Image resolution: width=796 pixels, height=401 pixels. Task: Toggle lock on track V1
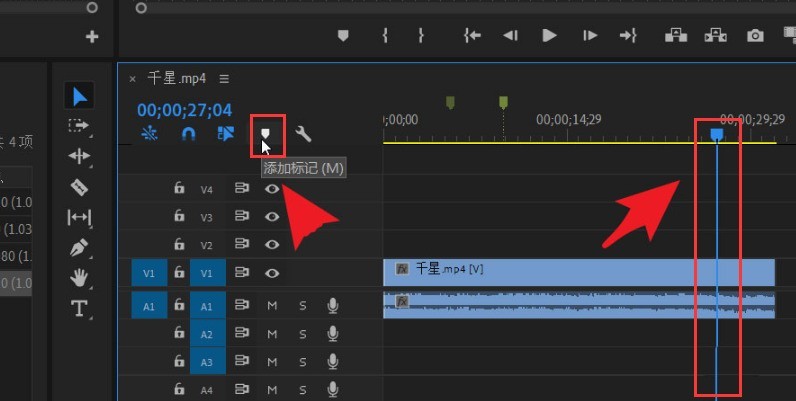click(x=179, y=273)
